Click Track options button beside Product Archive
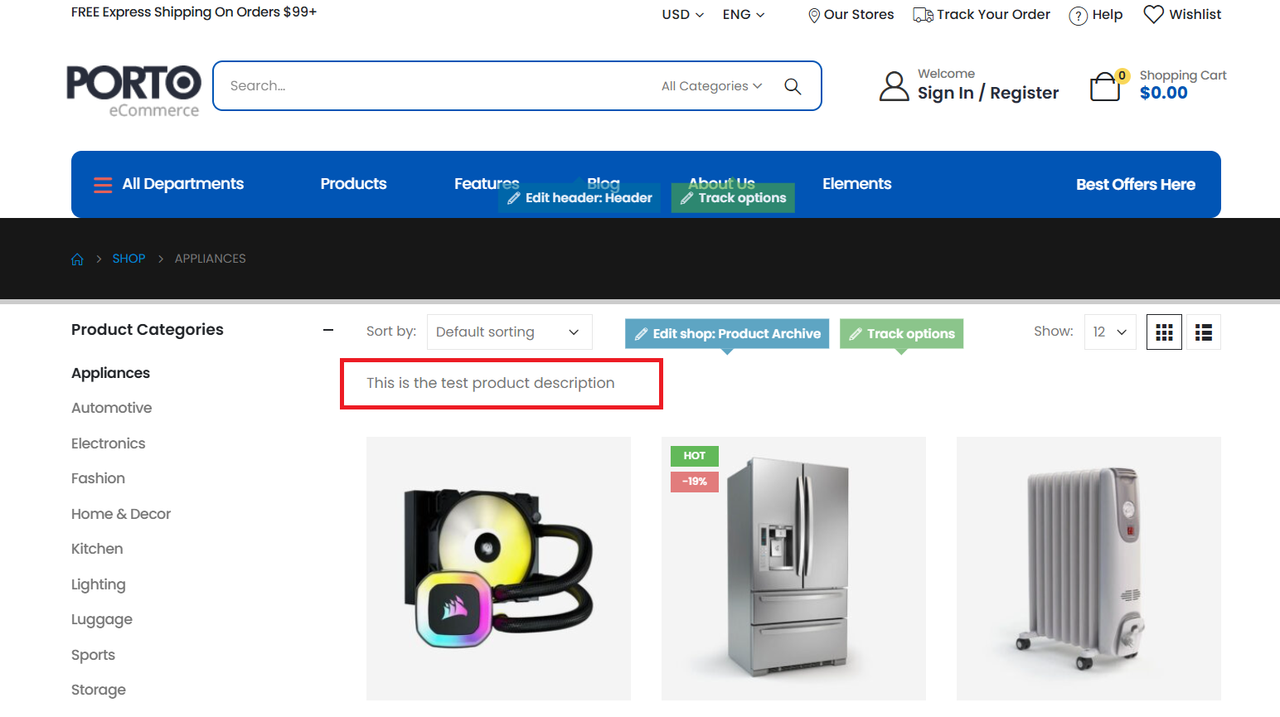1280x717 pixels. (x=901, y=334)
